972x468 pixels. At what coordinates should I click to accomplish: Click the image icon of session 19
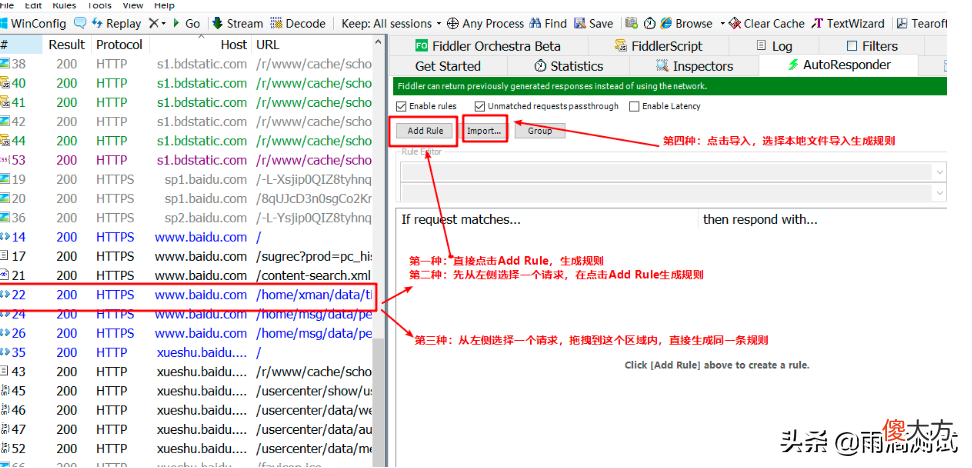click(5, 179)
